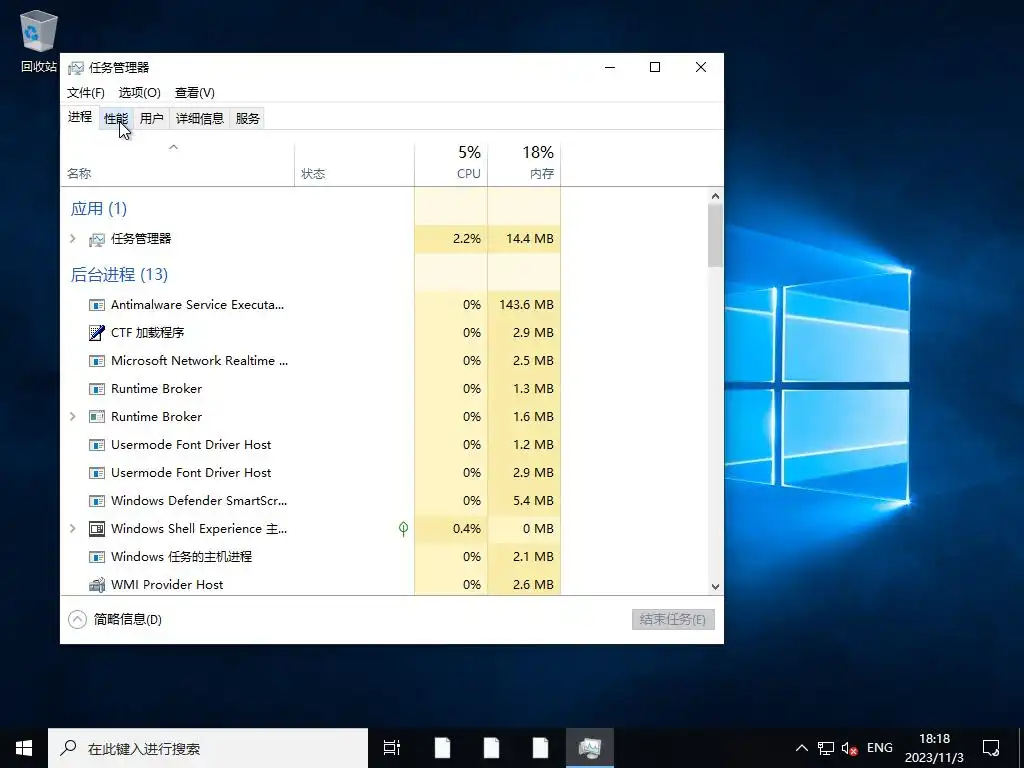Switch to the 用户 tab
The image size is (1024, 768).
[152, 118]
